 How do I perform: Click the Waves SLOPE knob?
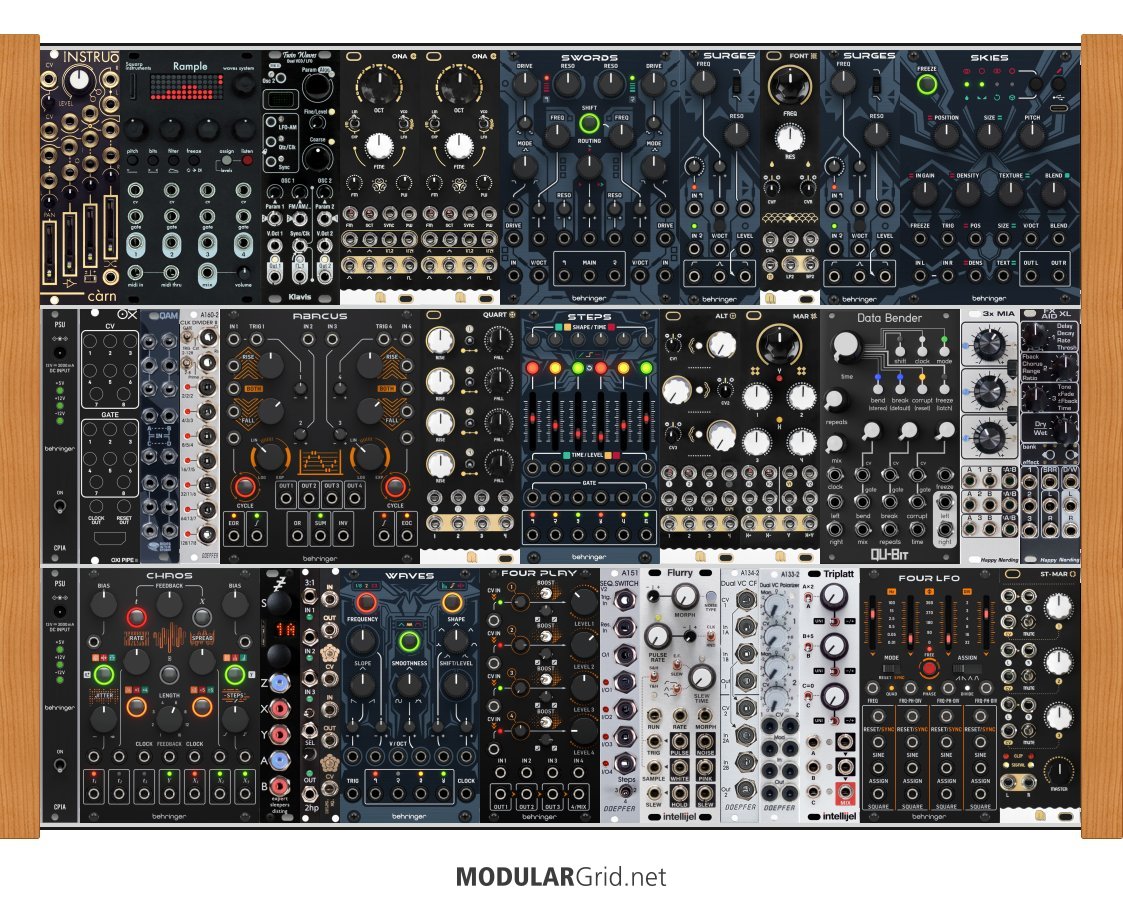(x=362, y=685)
